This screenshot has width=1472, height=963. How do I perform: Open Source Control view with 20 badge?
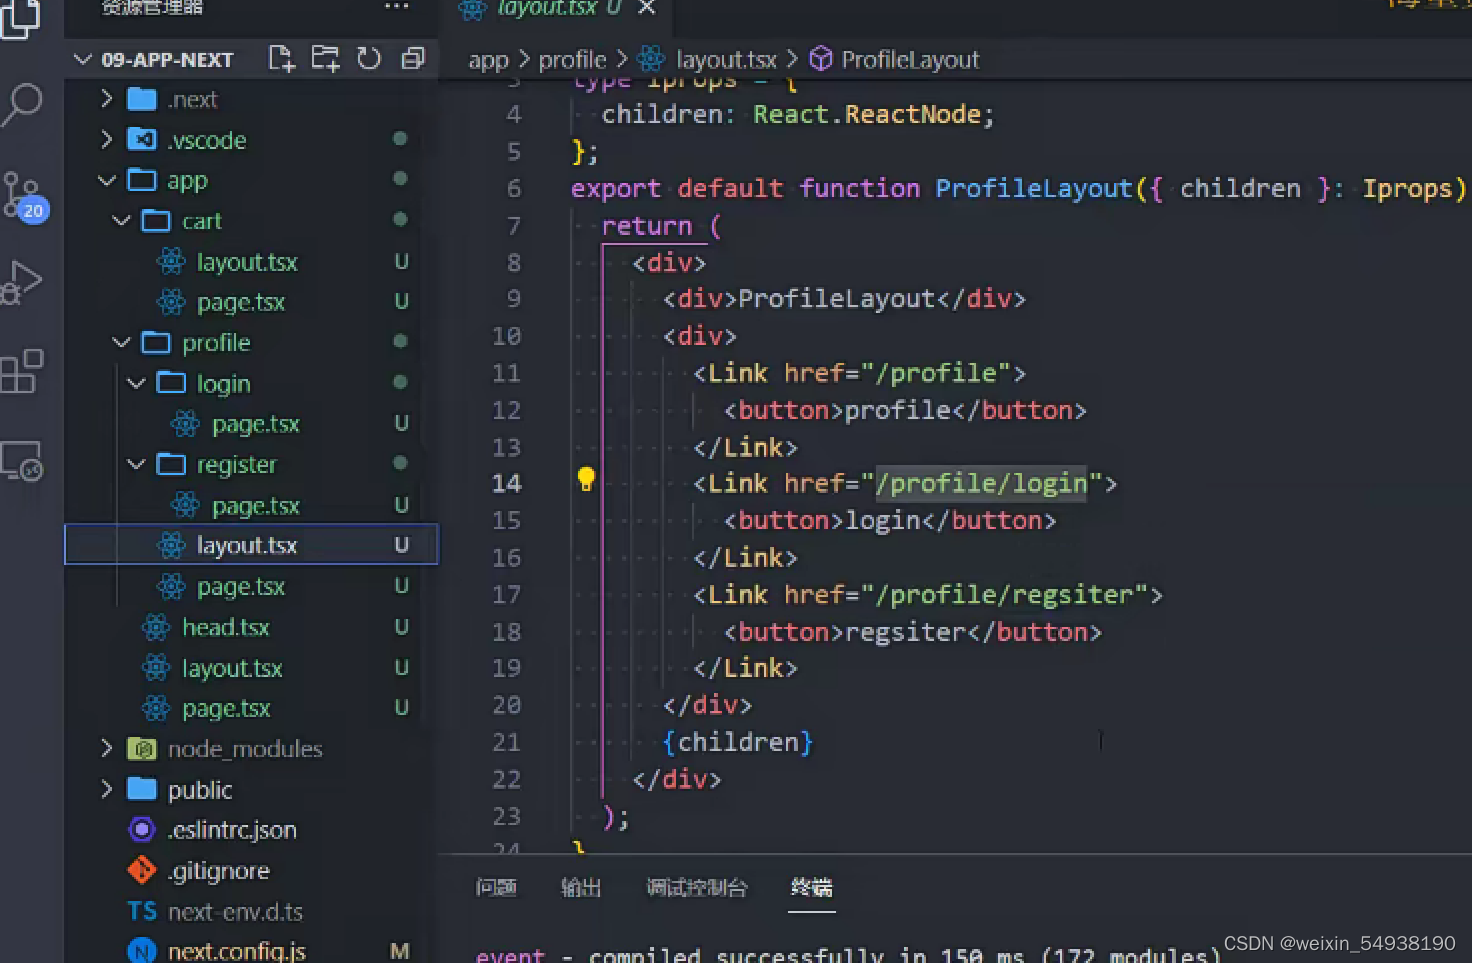(25, 196)
